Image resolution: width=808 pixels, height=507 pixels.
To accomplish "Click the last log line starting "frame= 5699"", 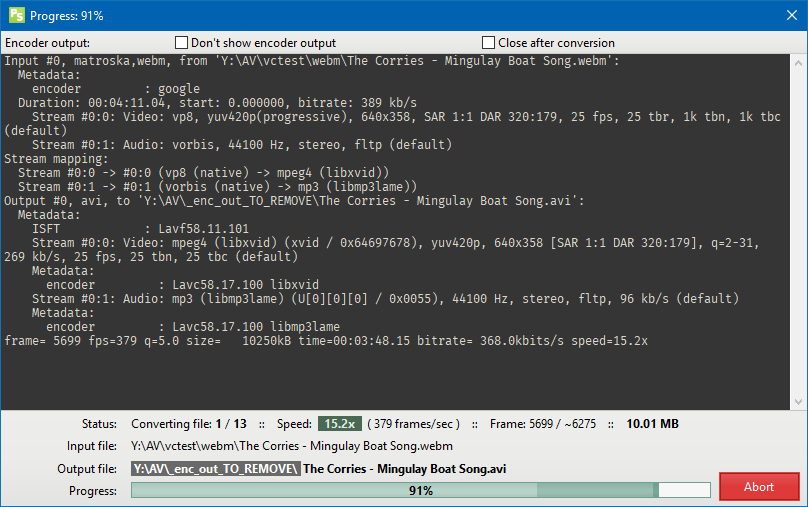I will (326, 341).
